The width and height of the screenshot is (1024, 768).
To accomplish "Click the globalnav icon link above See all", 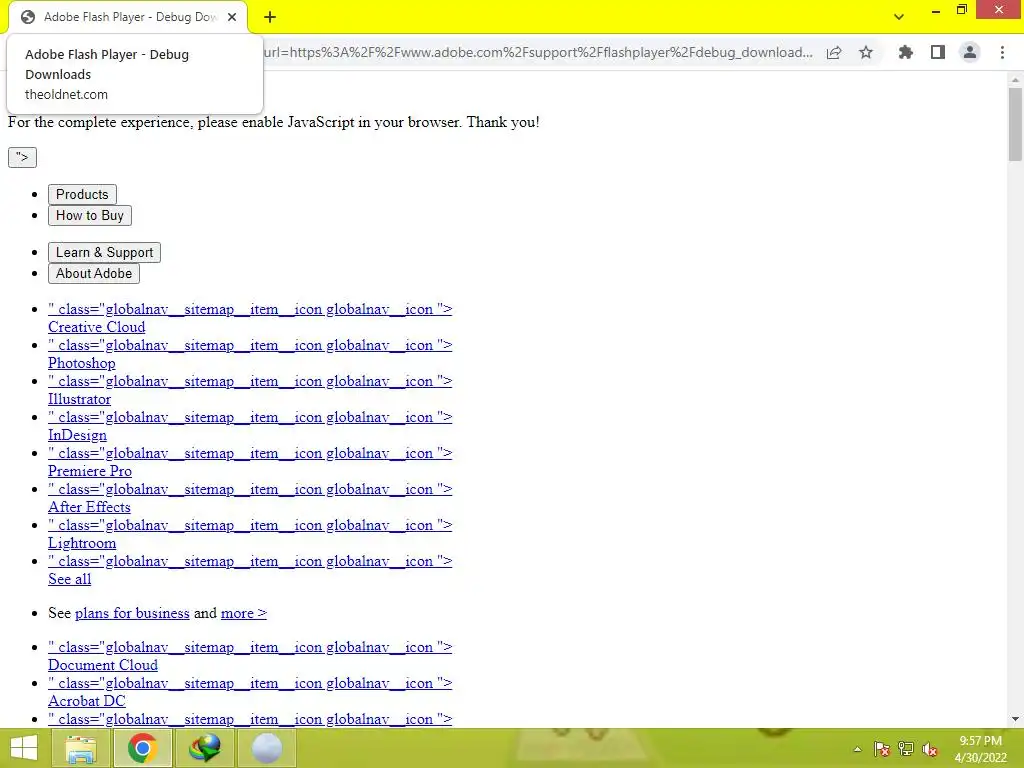I will point(249,561).
